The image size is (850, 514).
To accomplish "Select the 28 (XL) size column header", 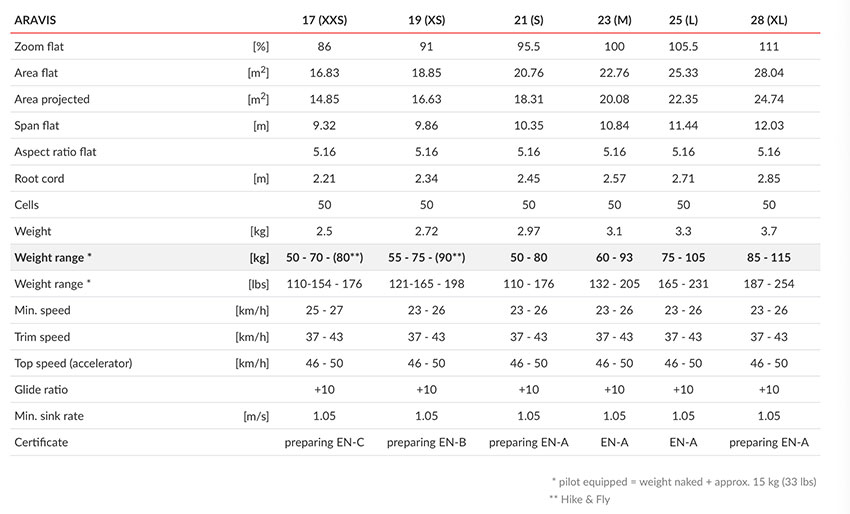I will coord(769,20).
